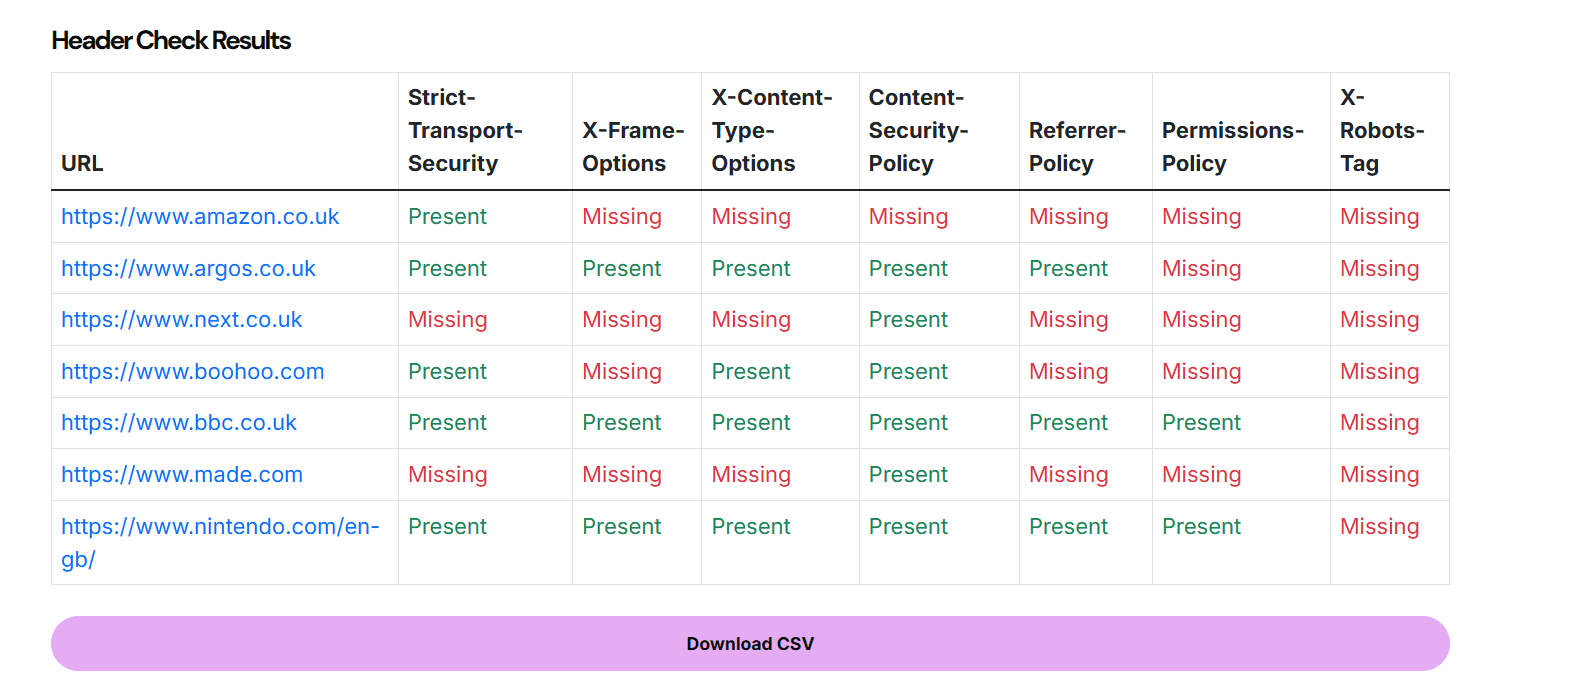Open the argos.co.uk URL link
Viewport: 1574px width, 695px height.
[x=188, y=269]
